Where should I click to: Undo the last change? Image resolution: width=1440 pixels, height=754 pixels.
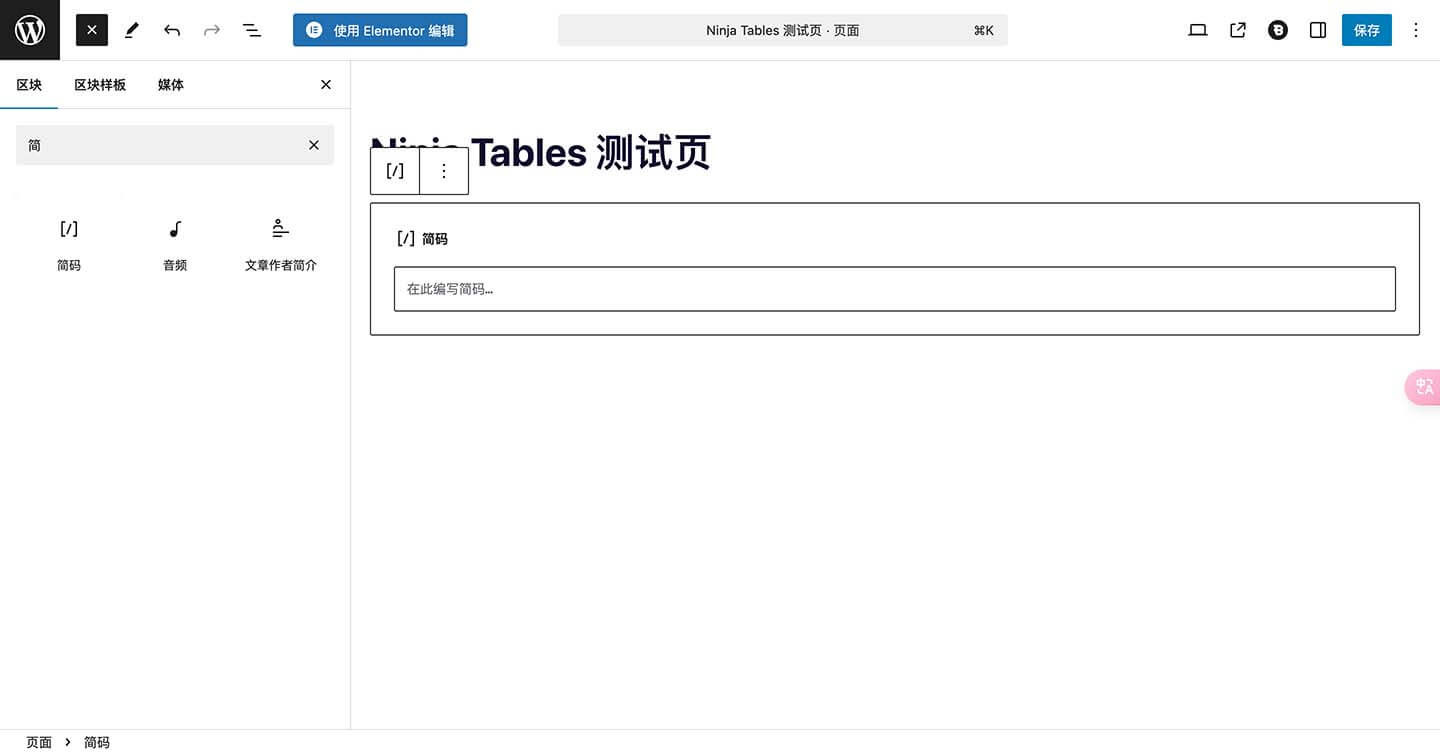click(x=172, y=30)
